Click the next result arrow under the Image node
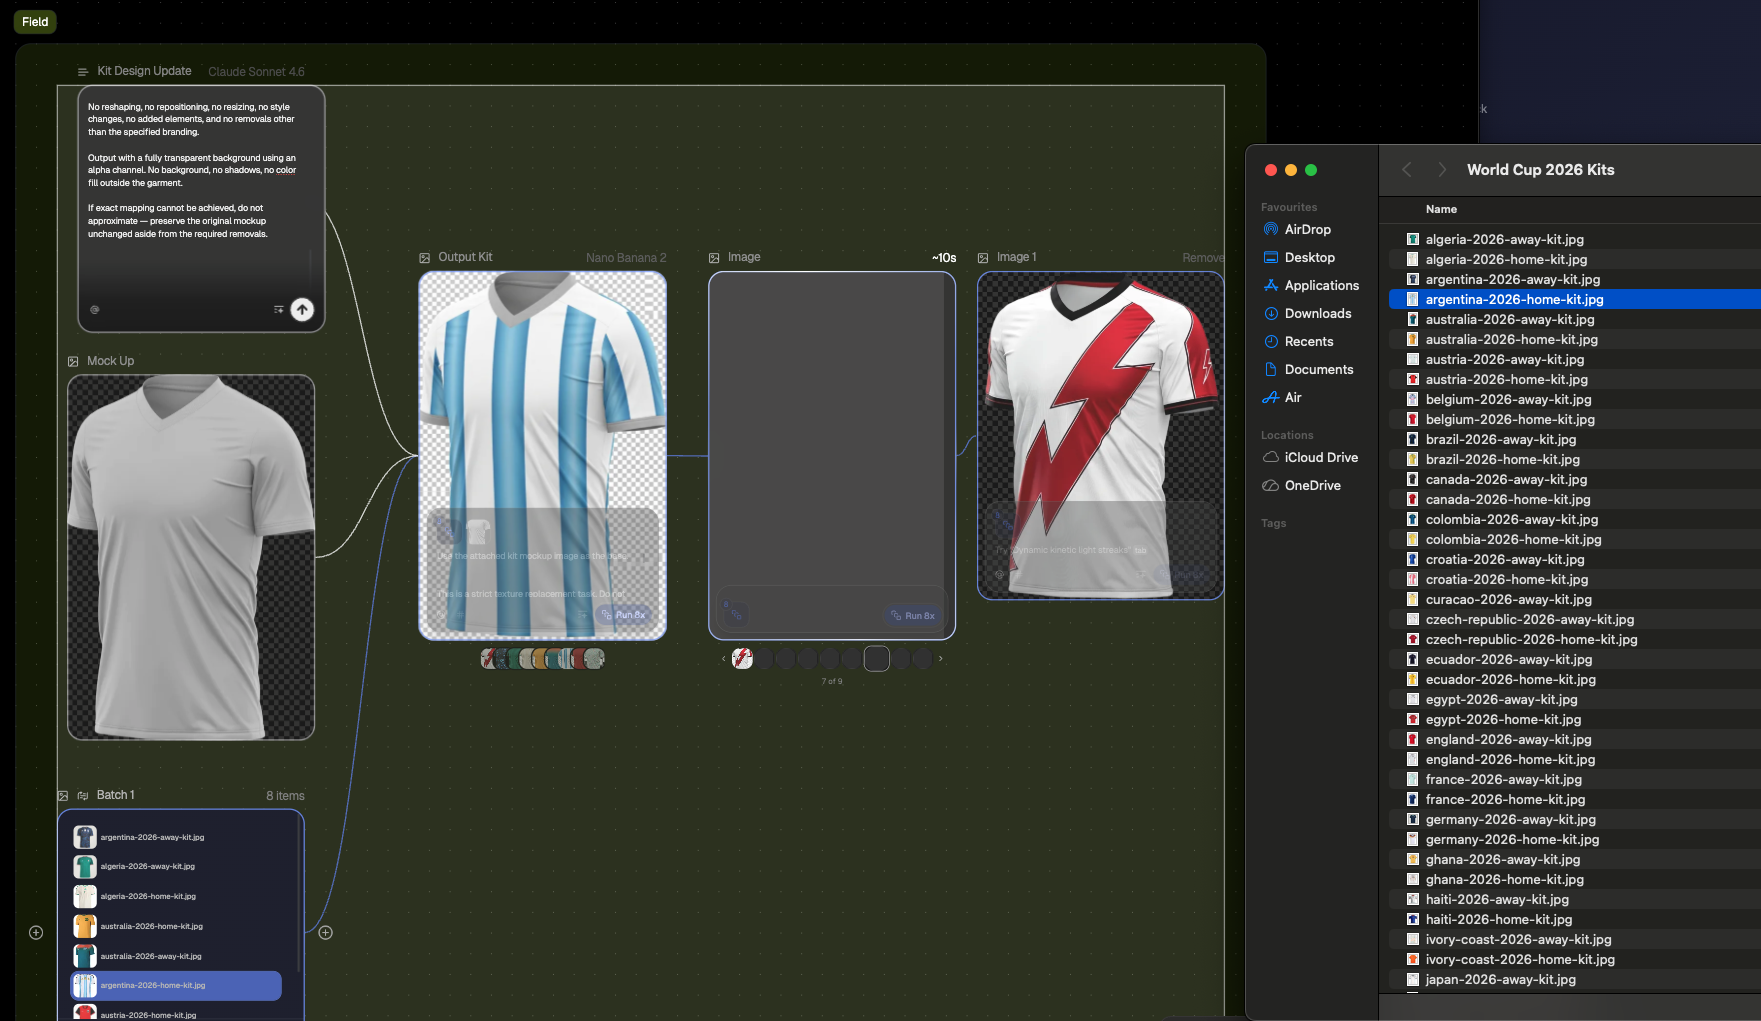 (940, 659)
